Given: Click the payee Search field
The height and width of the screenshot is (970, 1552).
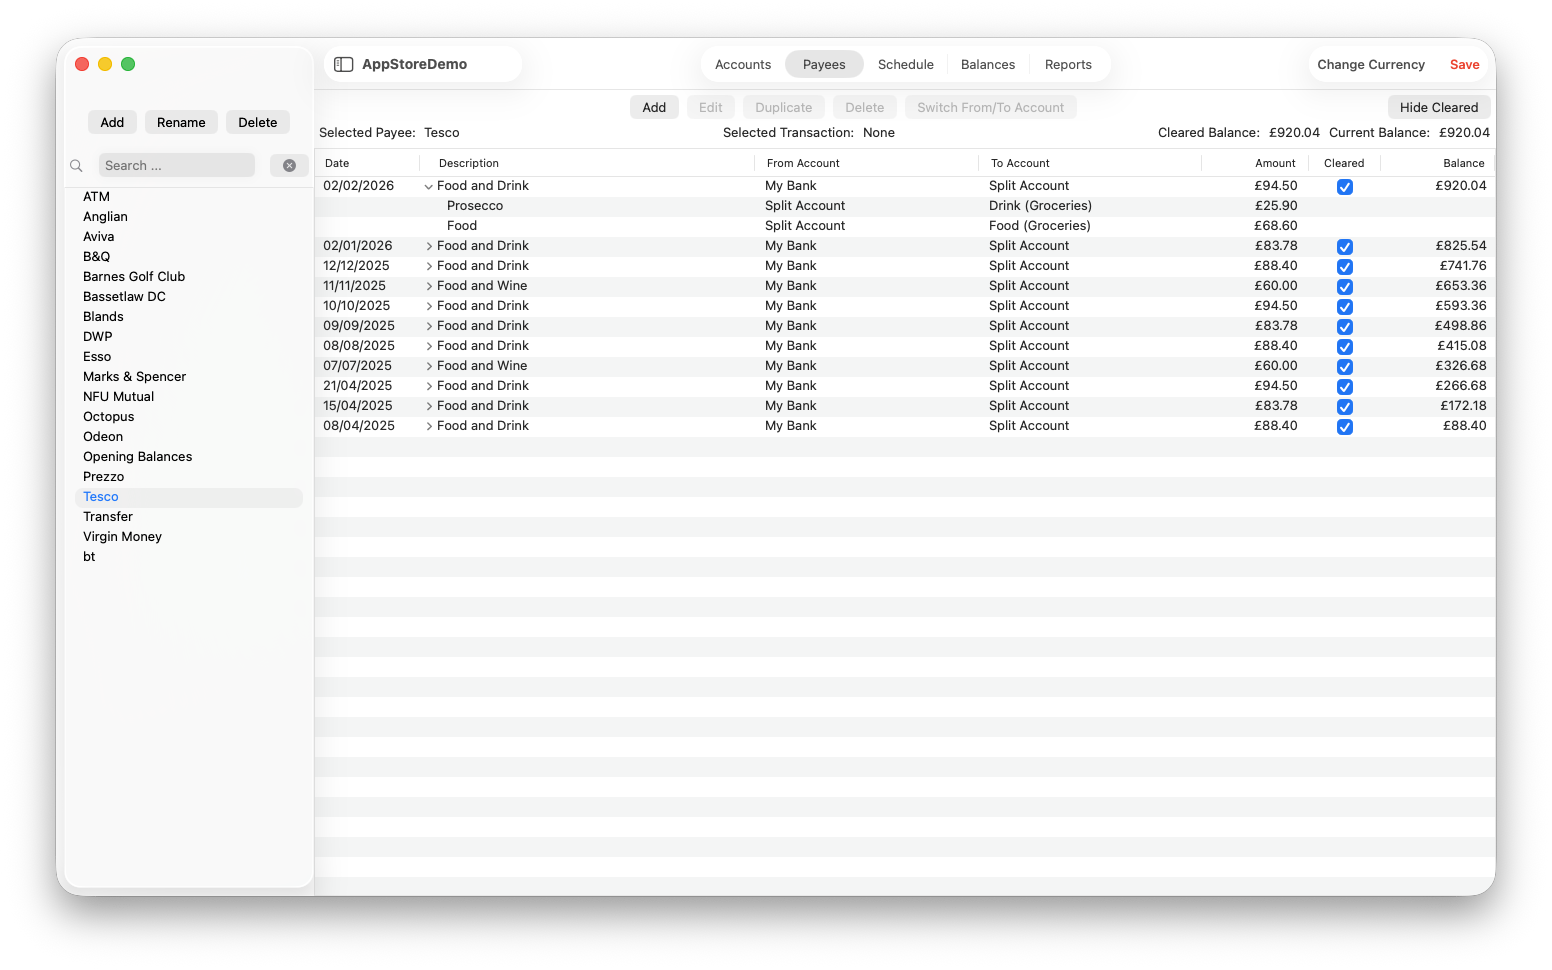Looking at the screenshot, I should [x=176, y=166].
